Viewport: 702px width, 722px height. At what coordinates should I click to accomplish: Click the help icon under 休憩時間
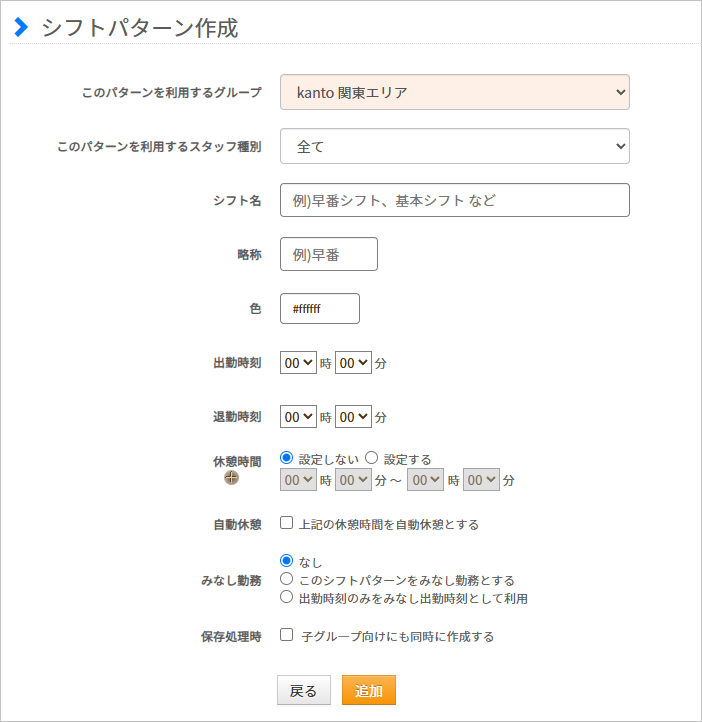[x=231, y=478]
